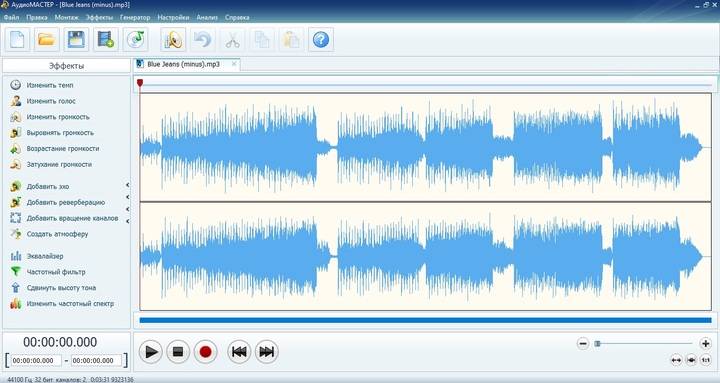Viewport: 720px width, 383px height.
Task: Open the Монтаж menu
Action: (x=67, y=17)
